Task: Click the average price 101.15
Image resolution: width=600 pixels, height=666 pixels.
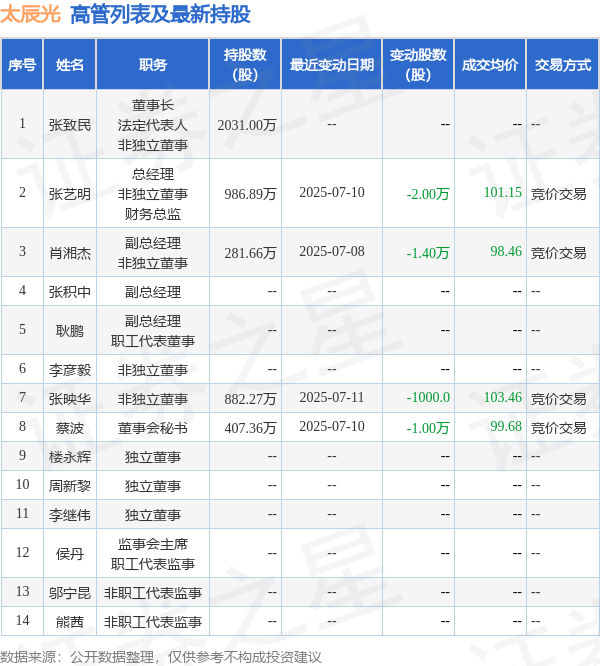Action: point(503,192)
